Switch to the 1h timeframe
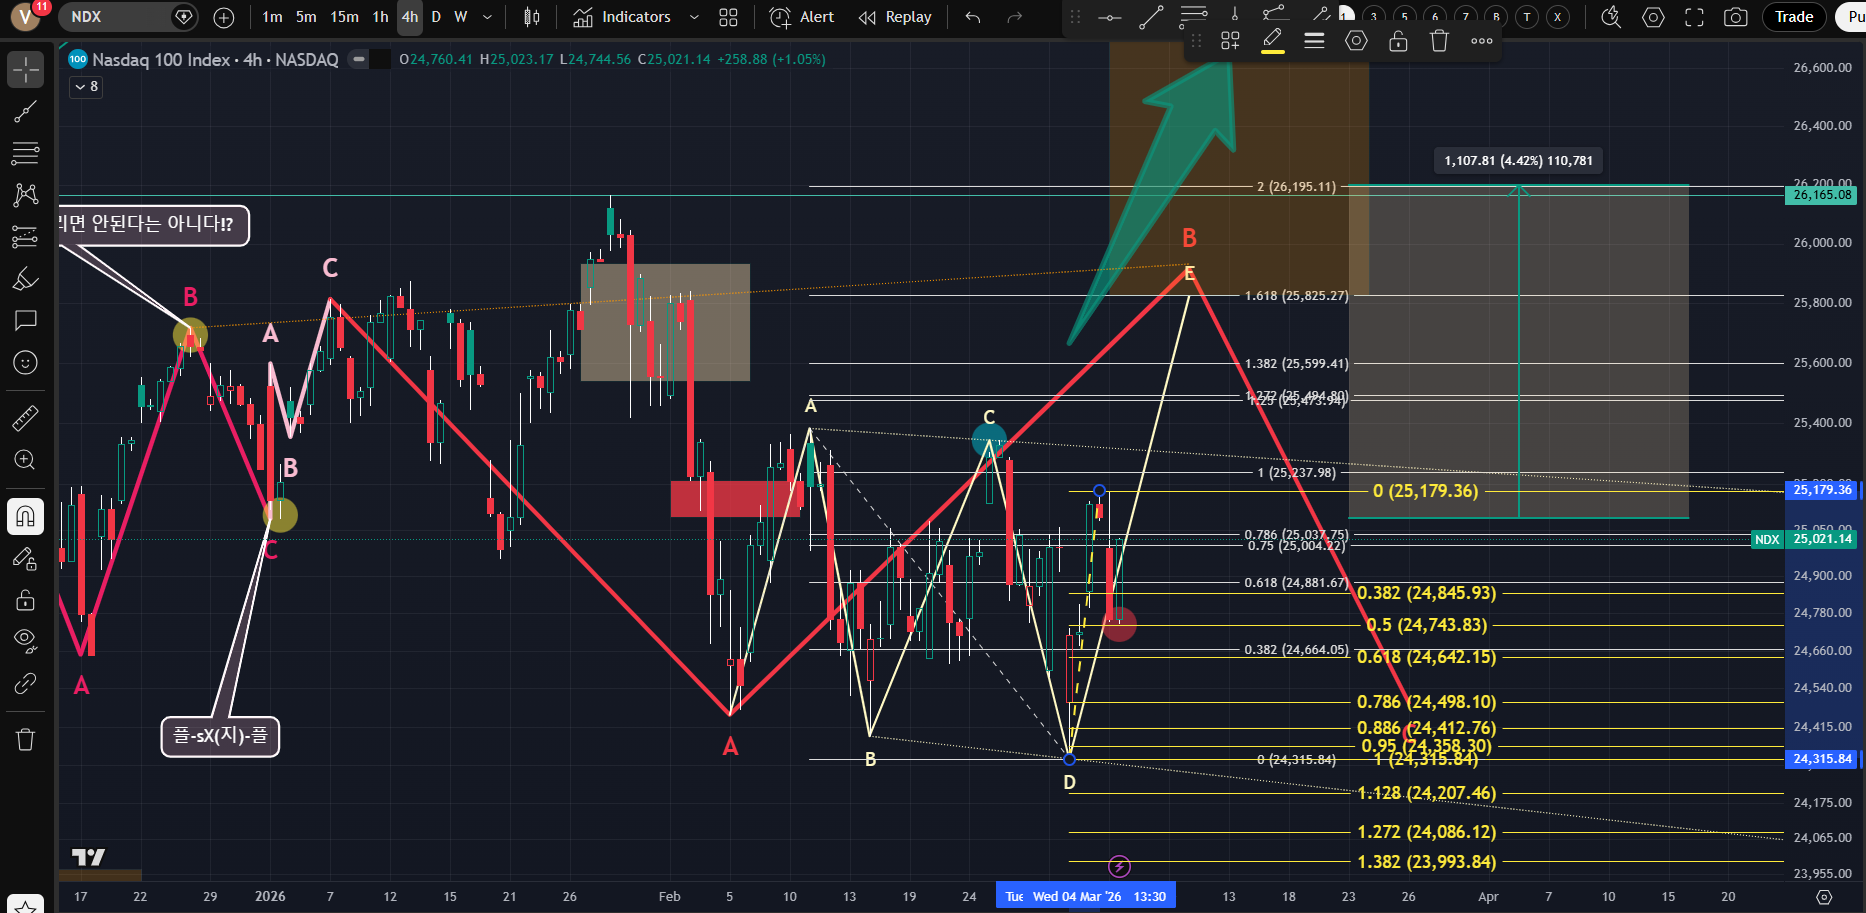This screenshot has height=913, width=1866. [x=380, y=17]
